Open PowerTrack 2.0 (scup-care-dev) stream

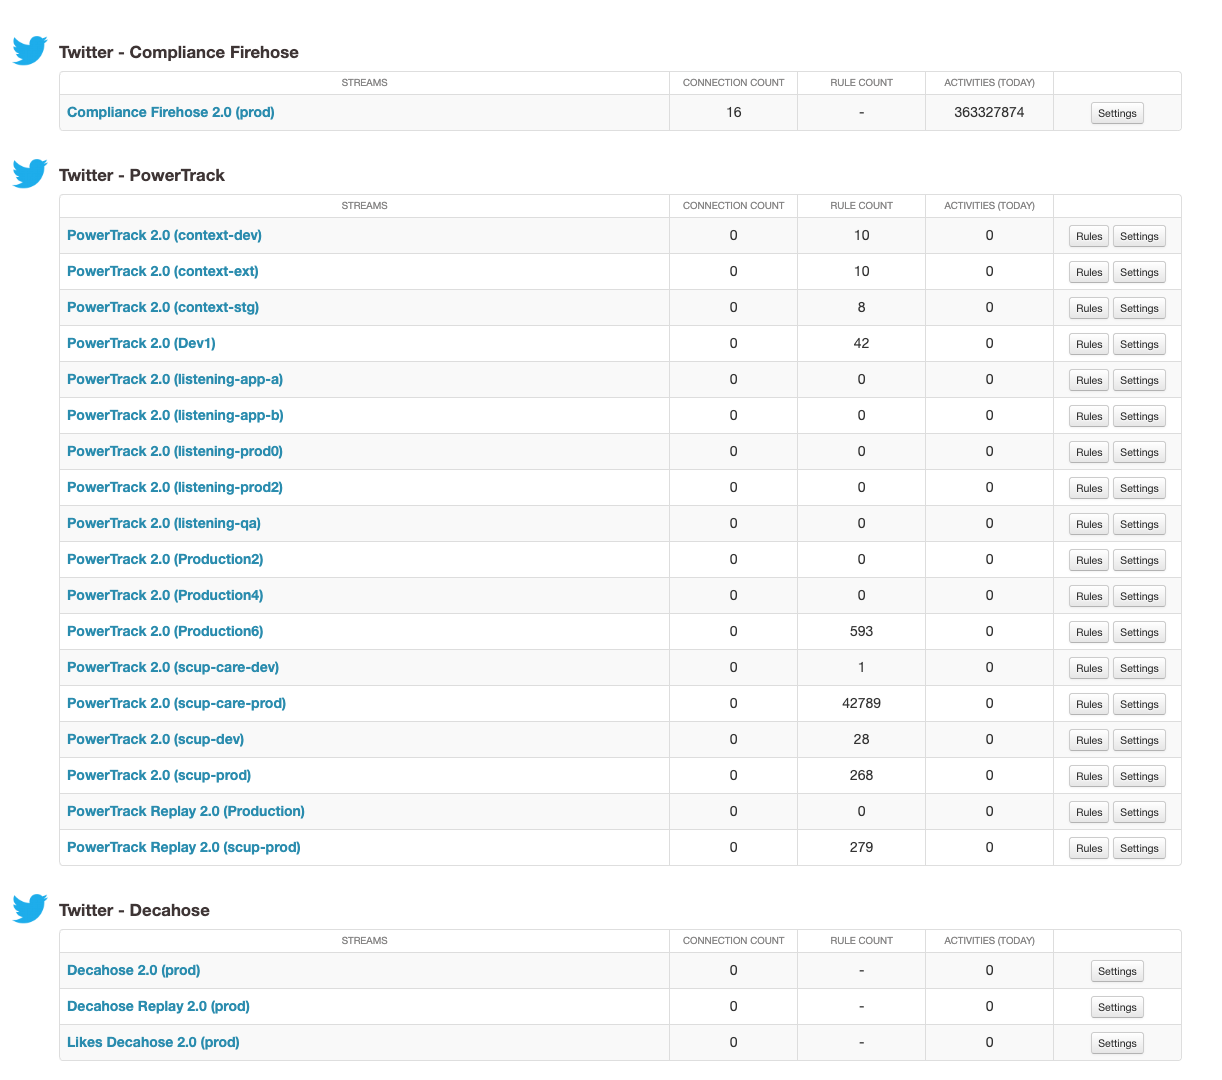pyautogui.click(x=173, y=667)
